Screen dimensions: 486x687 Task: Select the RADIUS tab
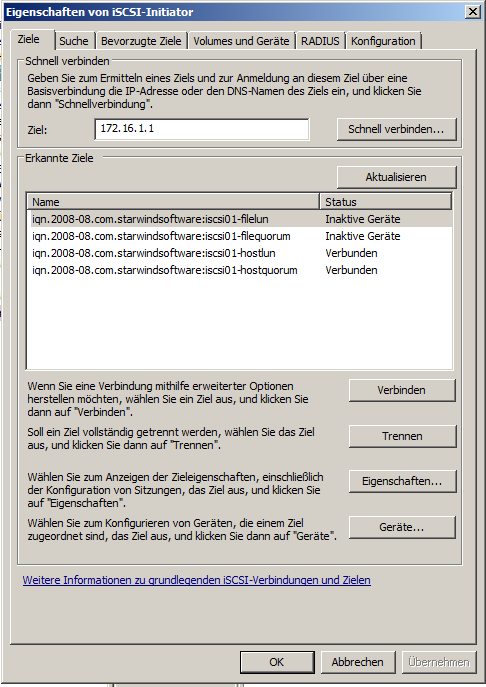(x=320, y=41)
